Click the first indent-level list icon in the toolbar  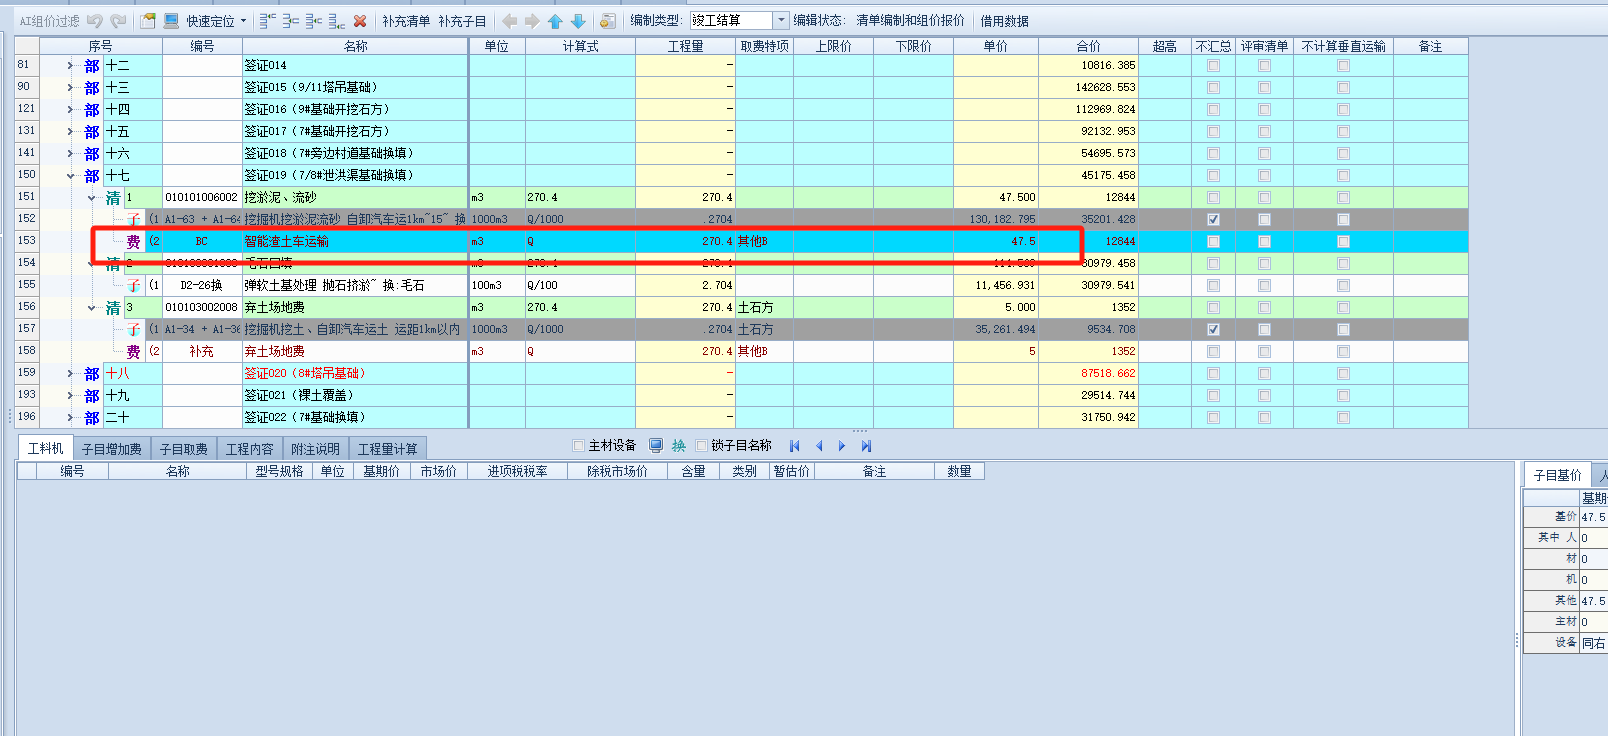click(267, 20)
